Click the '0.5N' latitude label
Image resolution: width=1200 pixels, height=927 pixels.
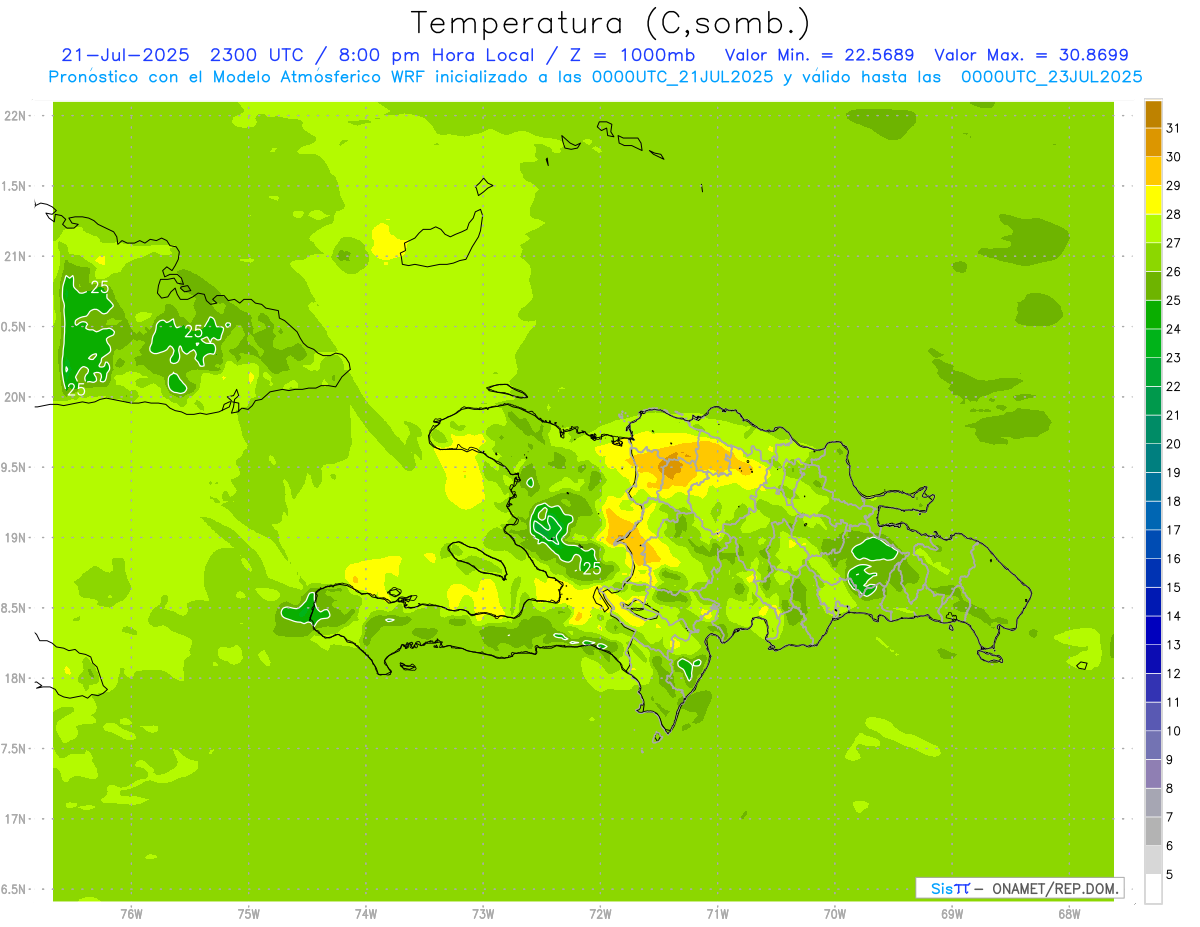[x=15, y=327]
